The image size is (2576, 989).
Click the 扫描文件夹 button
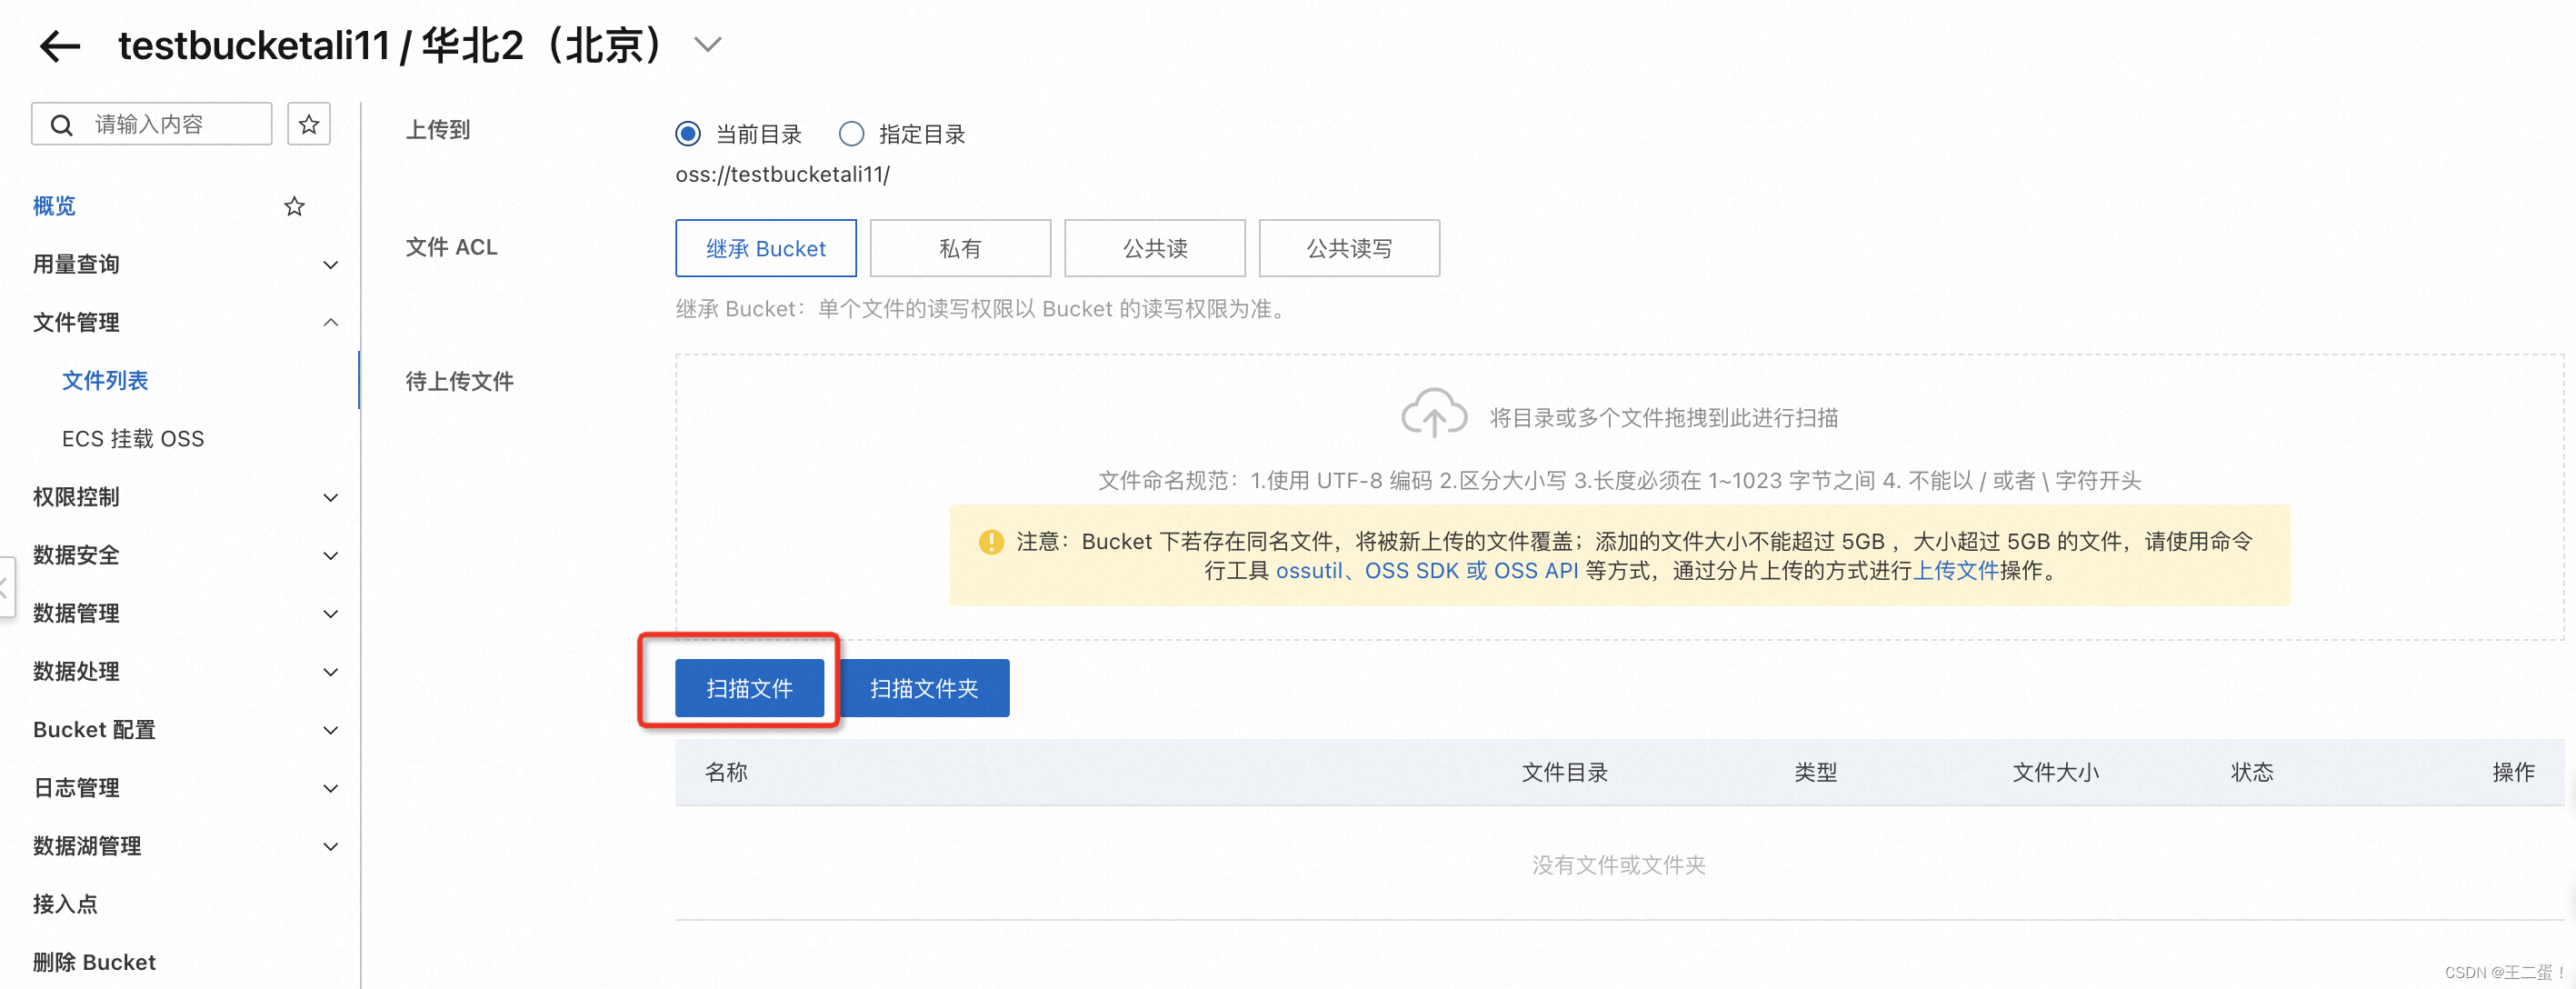click(x=924, y=688)
